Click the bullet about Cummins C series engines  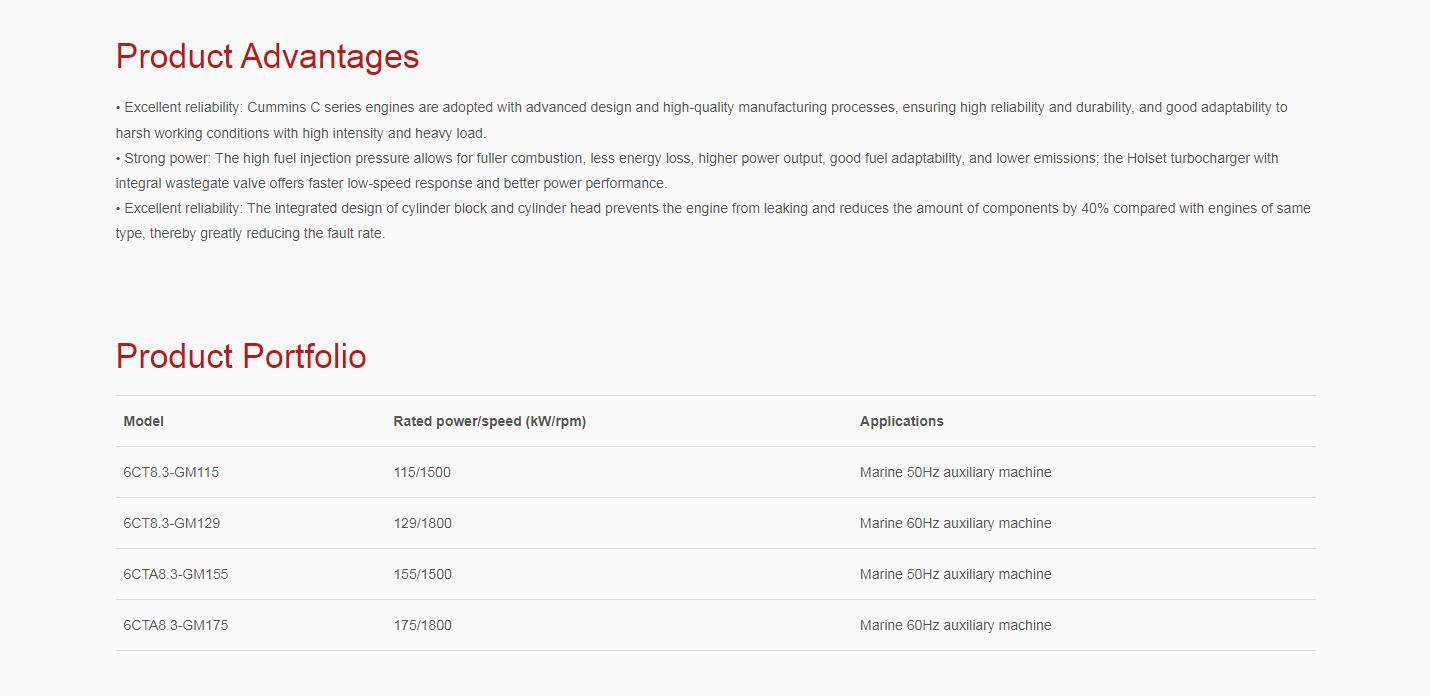point(700,108)
